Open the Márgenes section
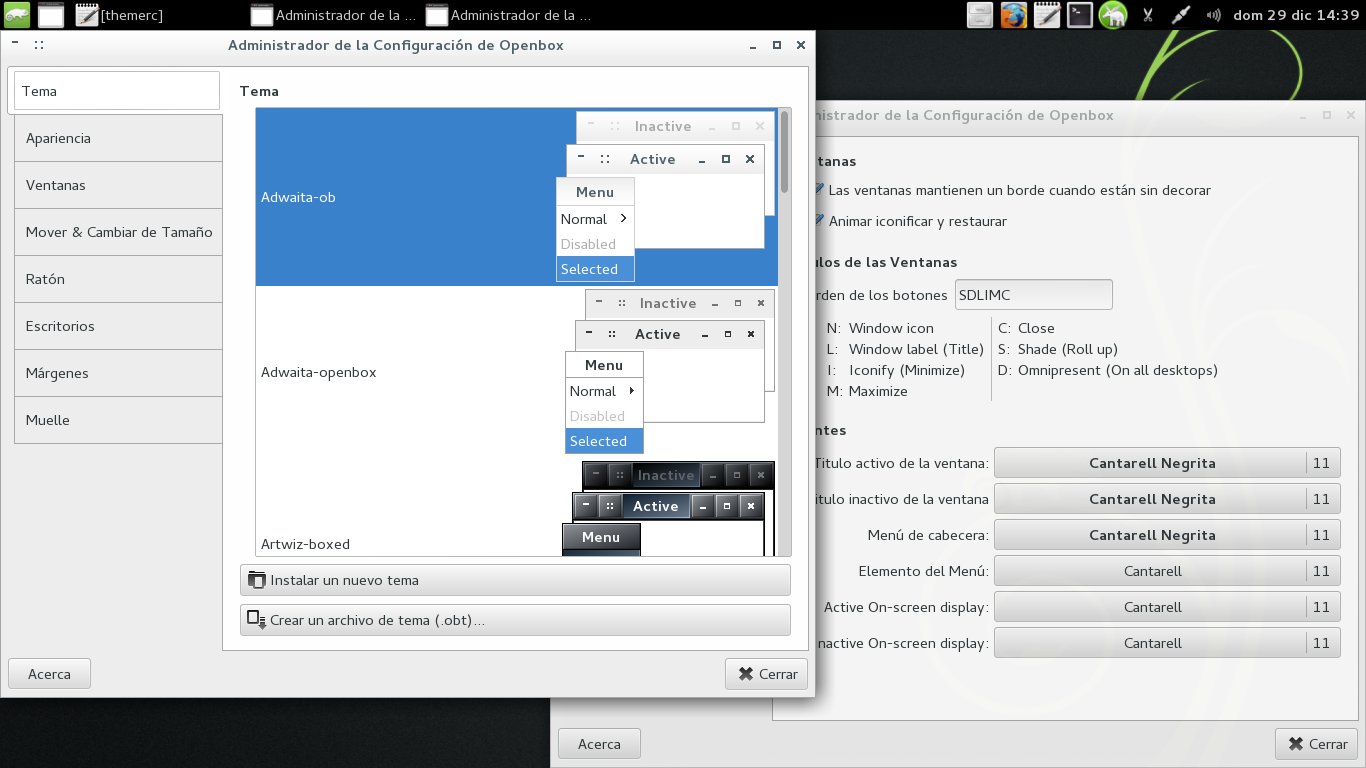The height and width of the screenshot is (768, 1366). [x=118, y=373]
